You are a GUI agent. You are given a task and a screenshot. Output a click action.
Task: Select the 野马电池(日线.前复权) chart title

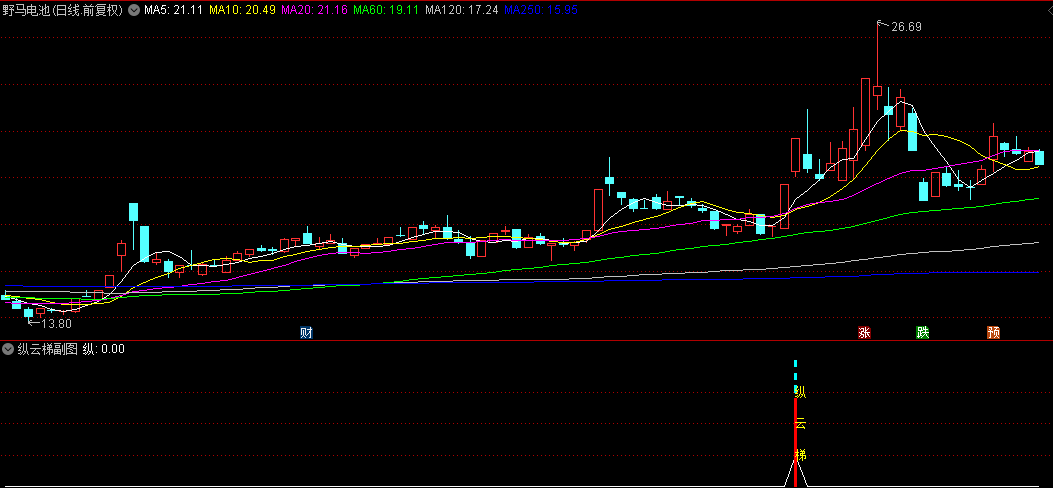(x=62, y=10)
